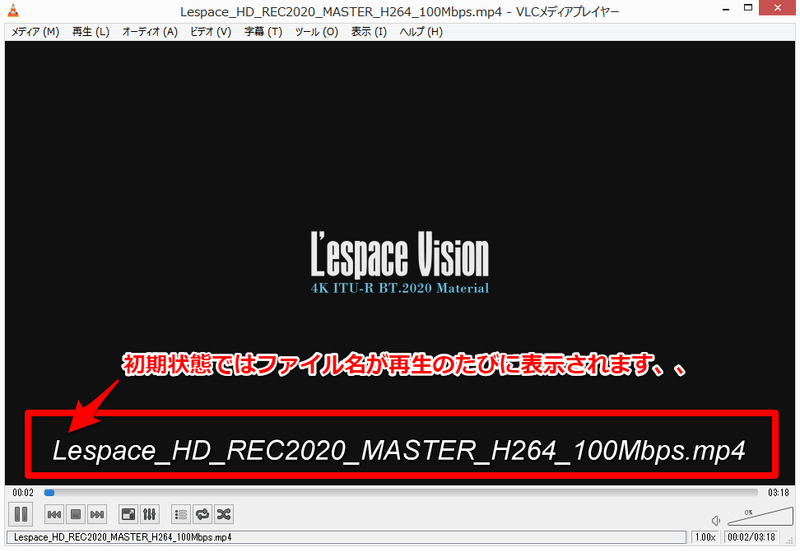Open the 再生 (L) menu
The image size is (800, 551).
(90, 32)
